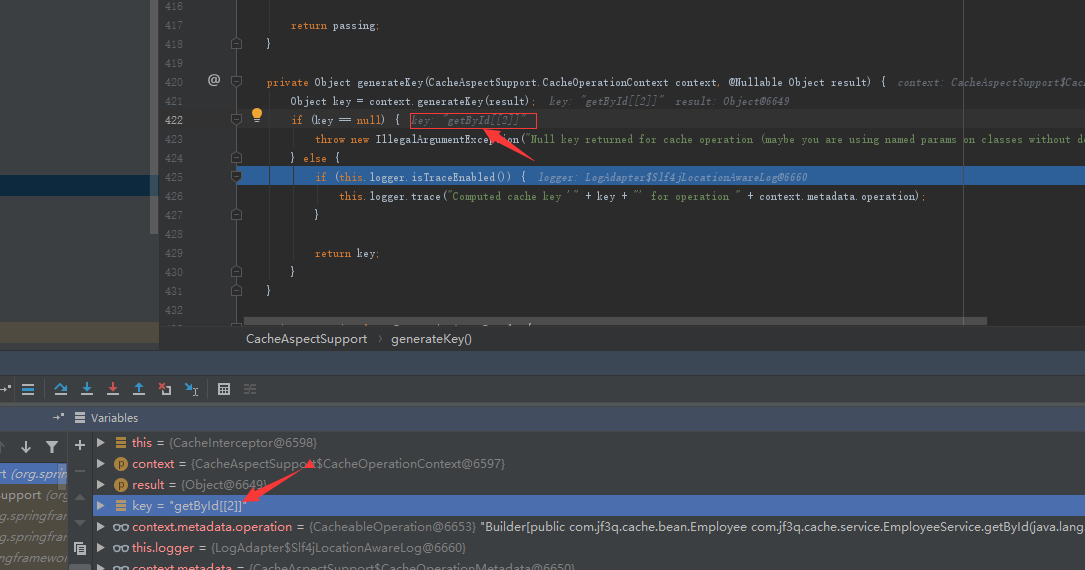Expand the 'key' variable node

101,506
